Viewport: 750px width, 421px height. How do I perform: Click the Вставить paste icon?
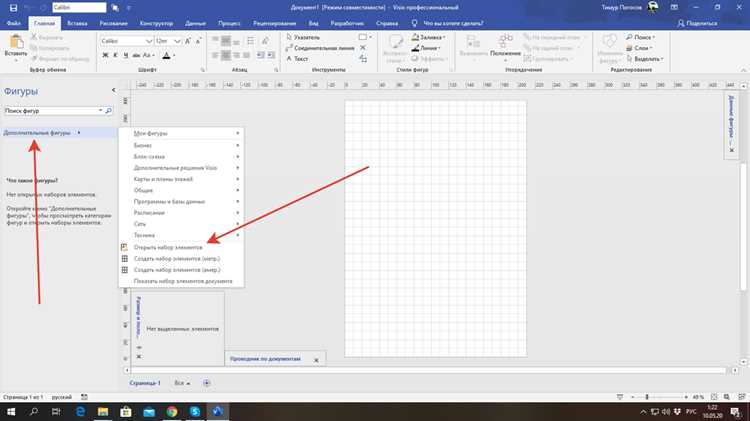pos(16,42)
